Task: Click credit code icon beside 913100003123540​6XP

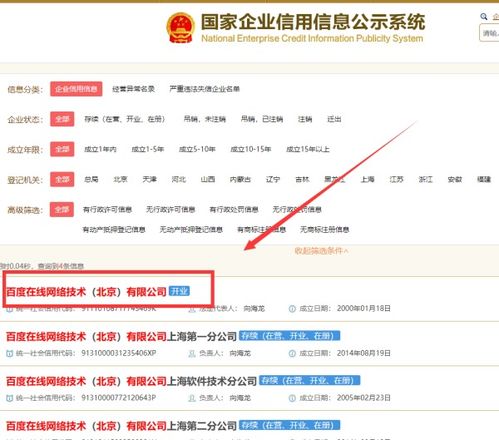Action: (10, 353)
